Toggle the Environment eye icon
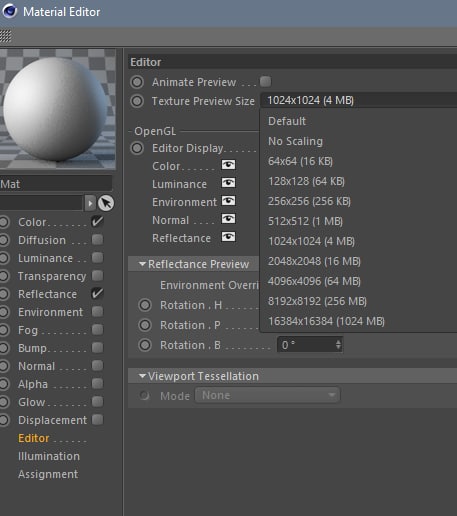The image size is (457, 516). pos(228,201)
